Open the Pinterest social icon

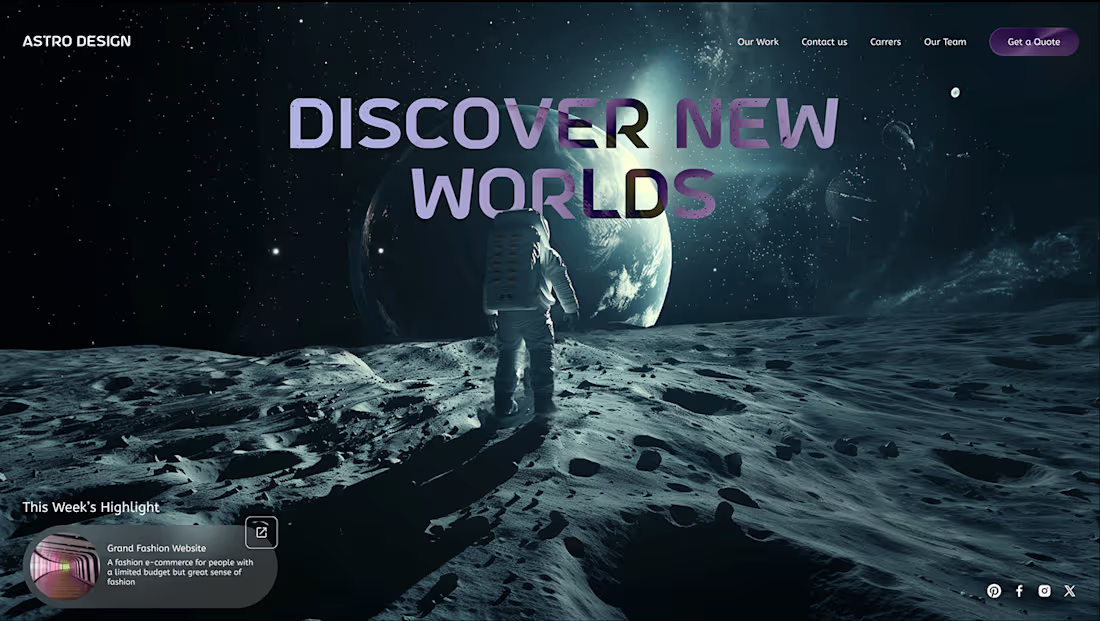click(x=994, y=590)
